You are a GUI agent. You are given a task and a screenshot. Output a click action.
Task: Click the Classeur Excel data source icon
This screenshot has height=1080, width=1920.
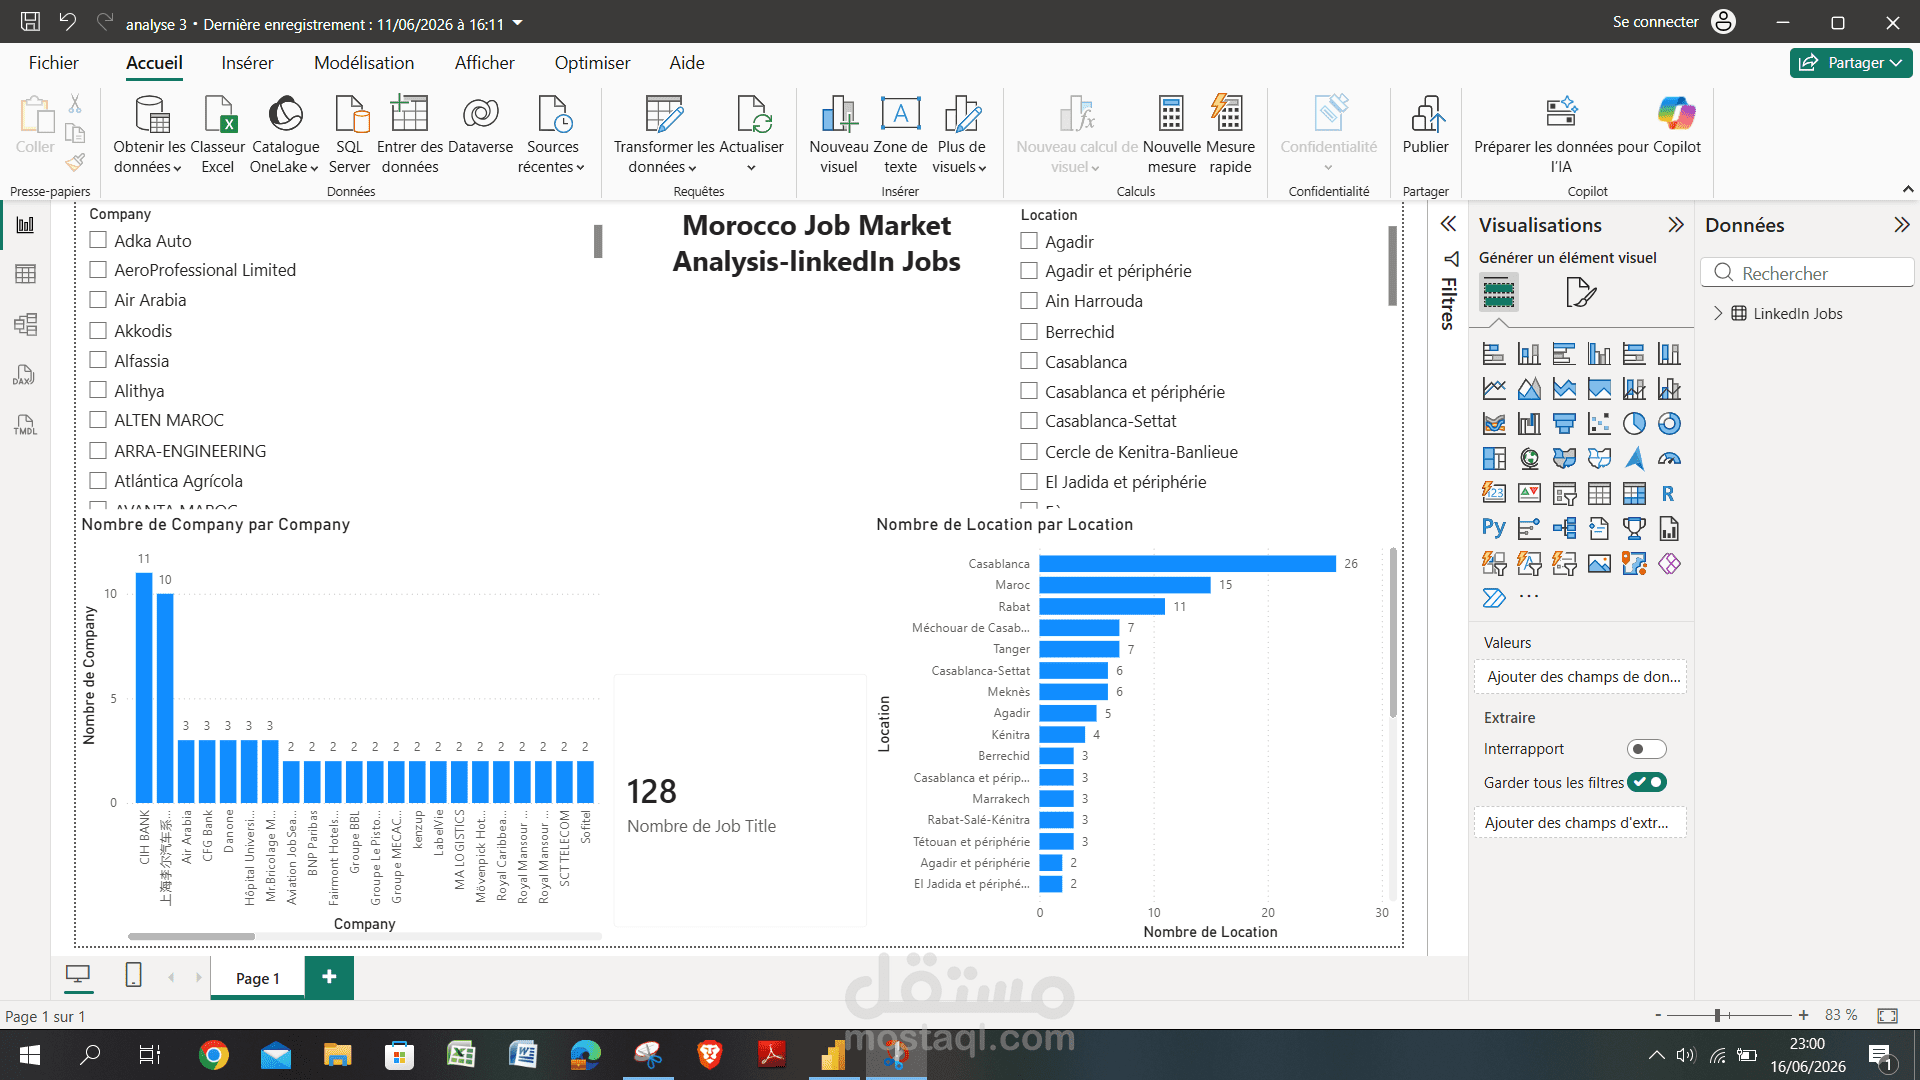pyautogui.click(x=217, y=135)
